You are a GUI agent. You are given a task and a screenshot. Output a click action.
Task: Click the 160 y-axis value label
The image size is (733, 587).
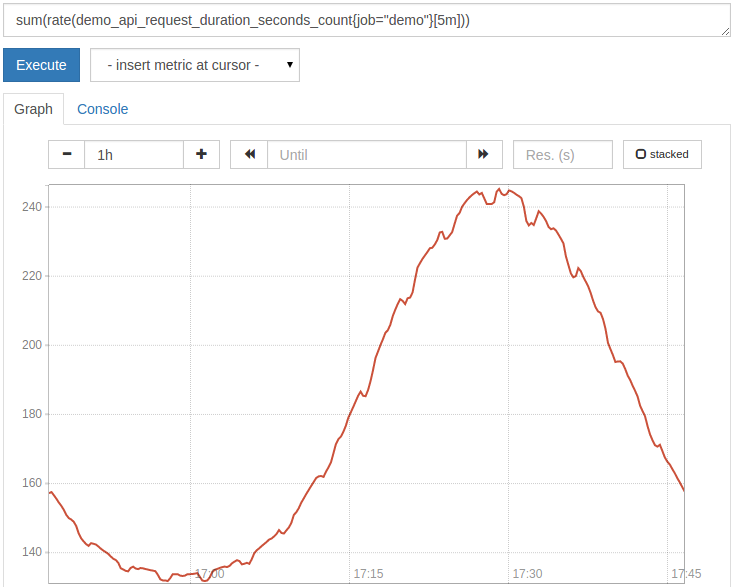click(x=32, y=483)
